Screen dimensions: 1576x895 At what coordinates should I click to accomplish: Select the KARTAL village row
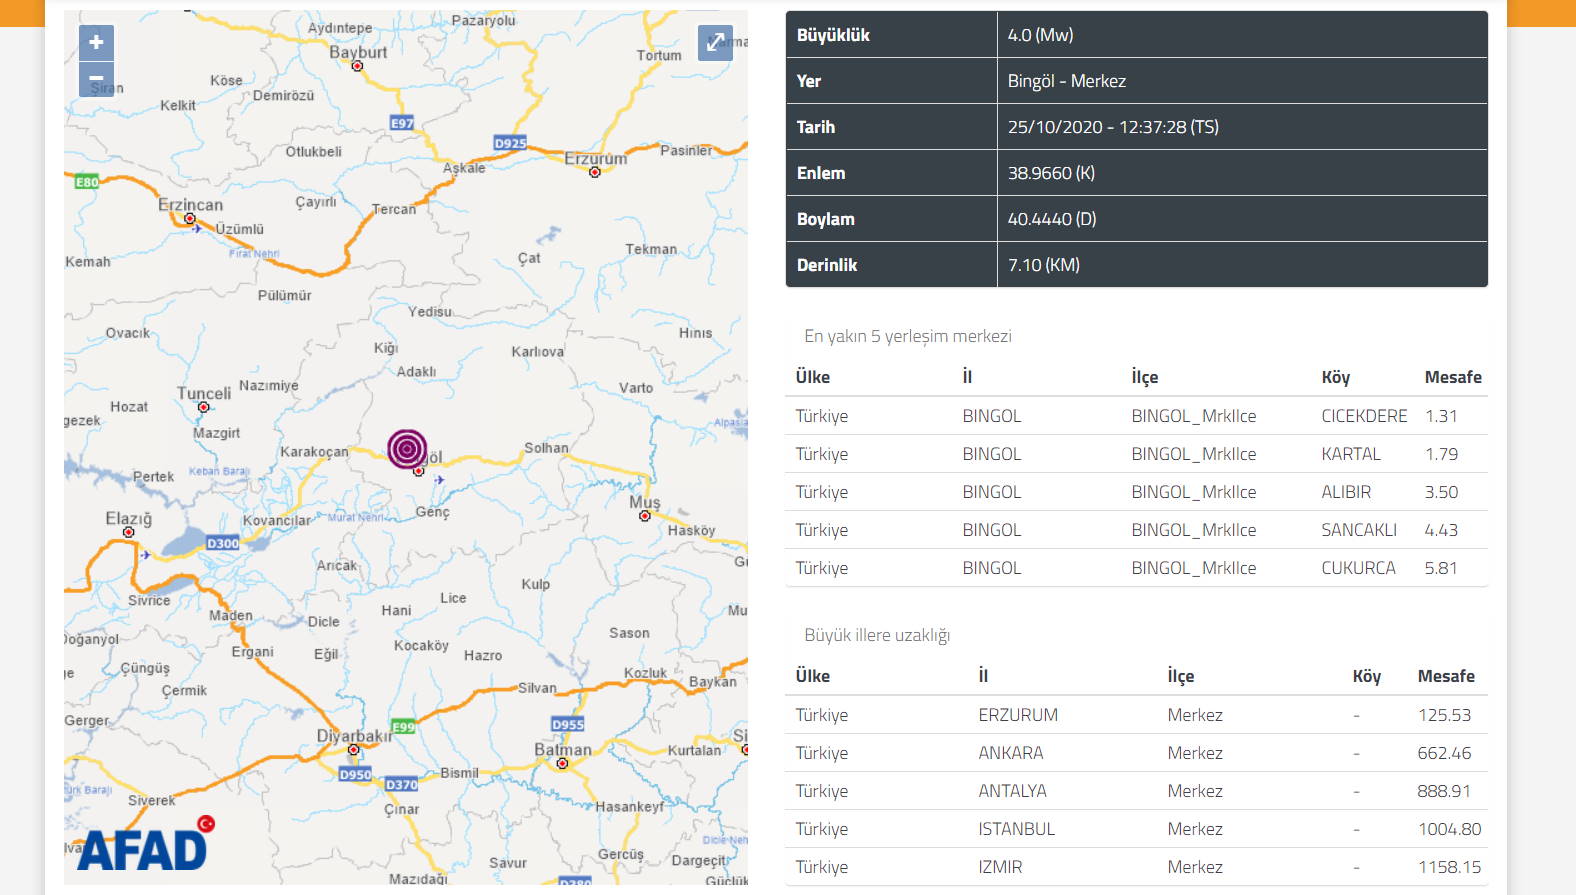click(1136, 454)
